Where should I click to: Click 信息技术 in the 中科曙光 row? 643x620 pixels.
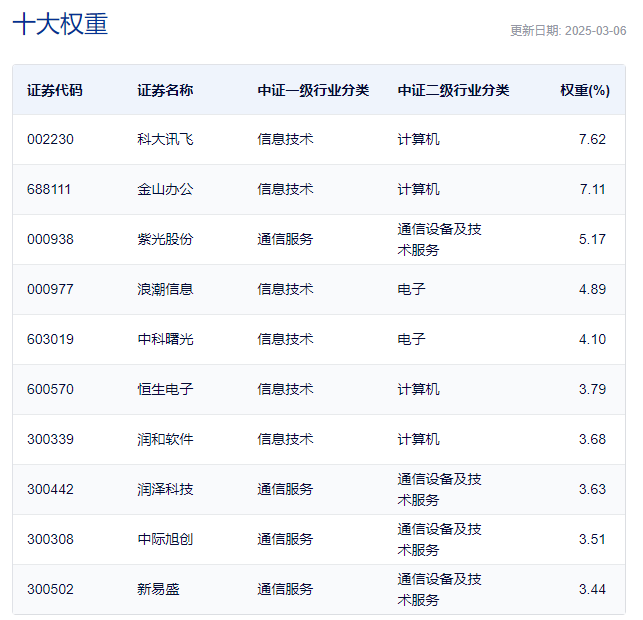[x=285, y=340]
